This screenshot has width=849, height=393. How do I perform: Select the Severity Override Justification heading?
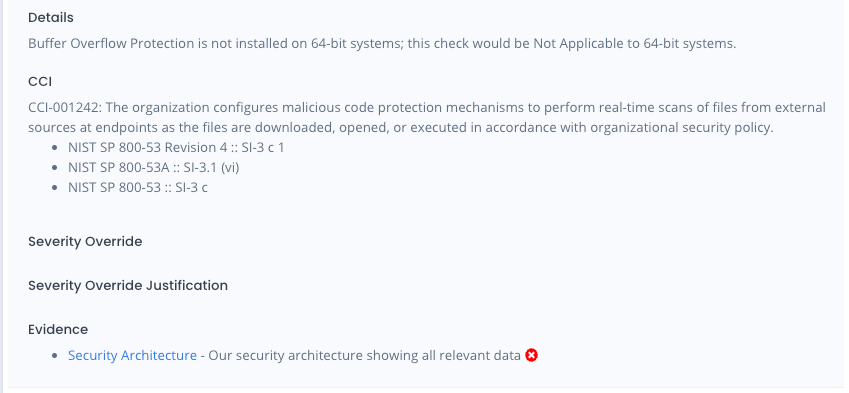click(x=128, y=285)
